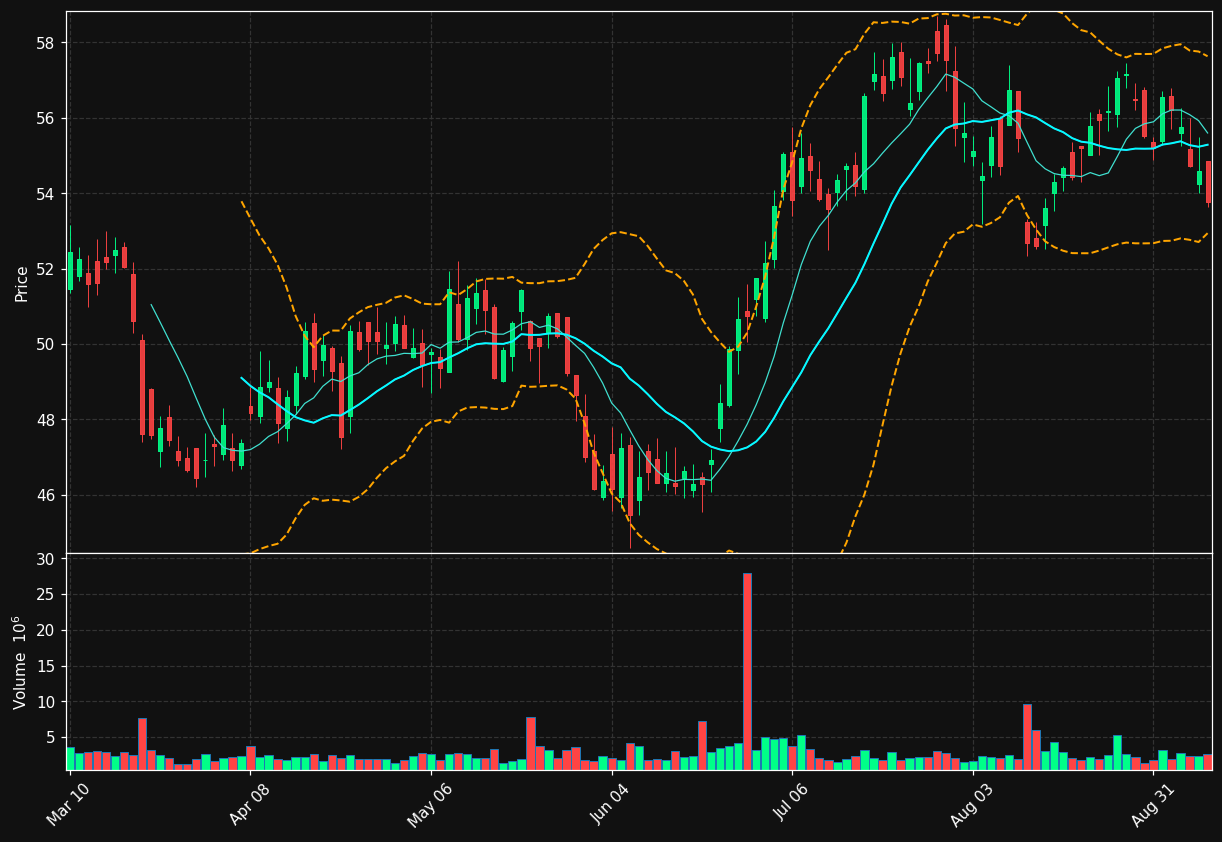Pick the Apr 08 date label
1222x842 pixels.
[x=248, y=805]
